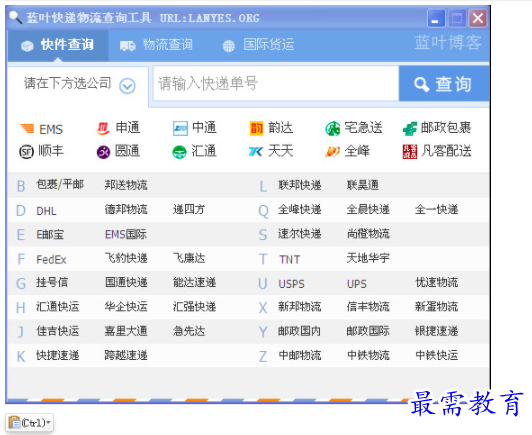Expand the company selection dropdown arrow
The image size is (532, 435).
[128, 86]
